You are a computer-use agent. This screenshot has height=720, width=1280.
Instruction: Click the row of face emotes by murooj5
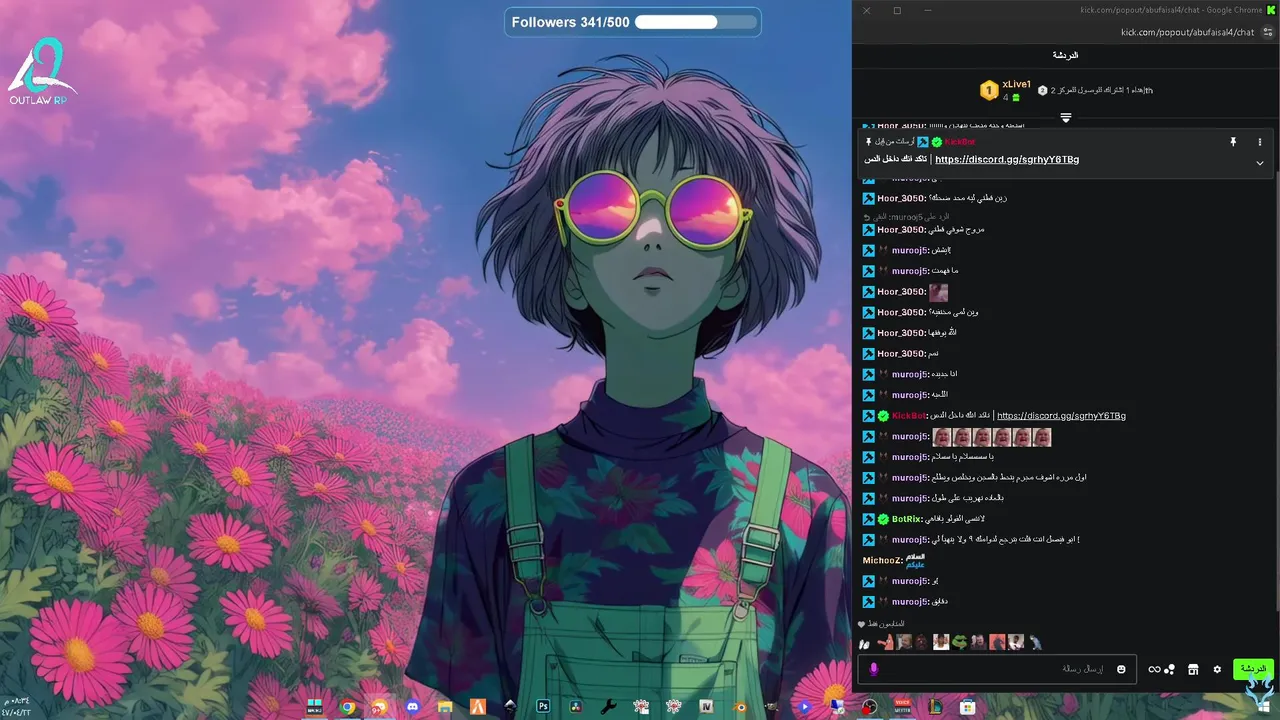click(991, 436)
